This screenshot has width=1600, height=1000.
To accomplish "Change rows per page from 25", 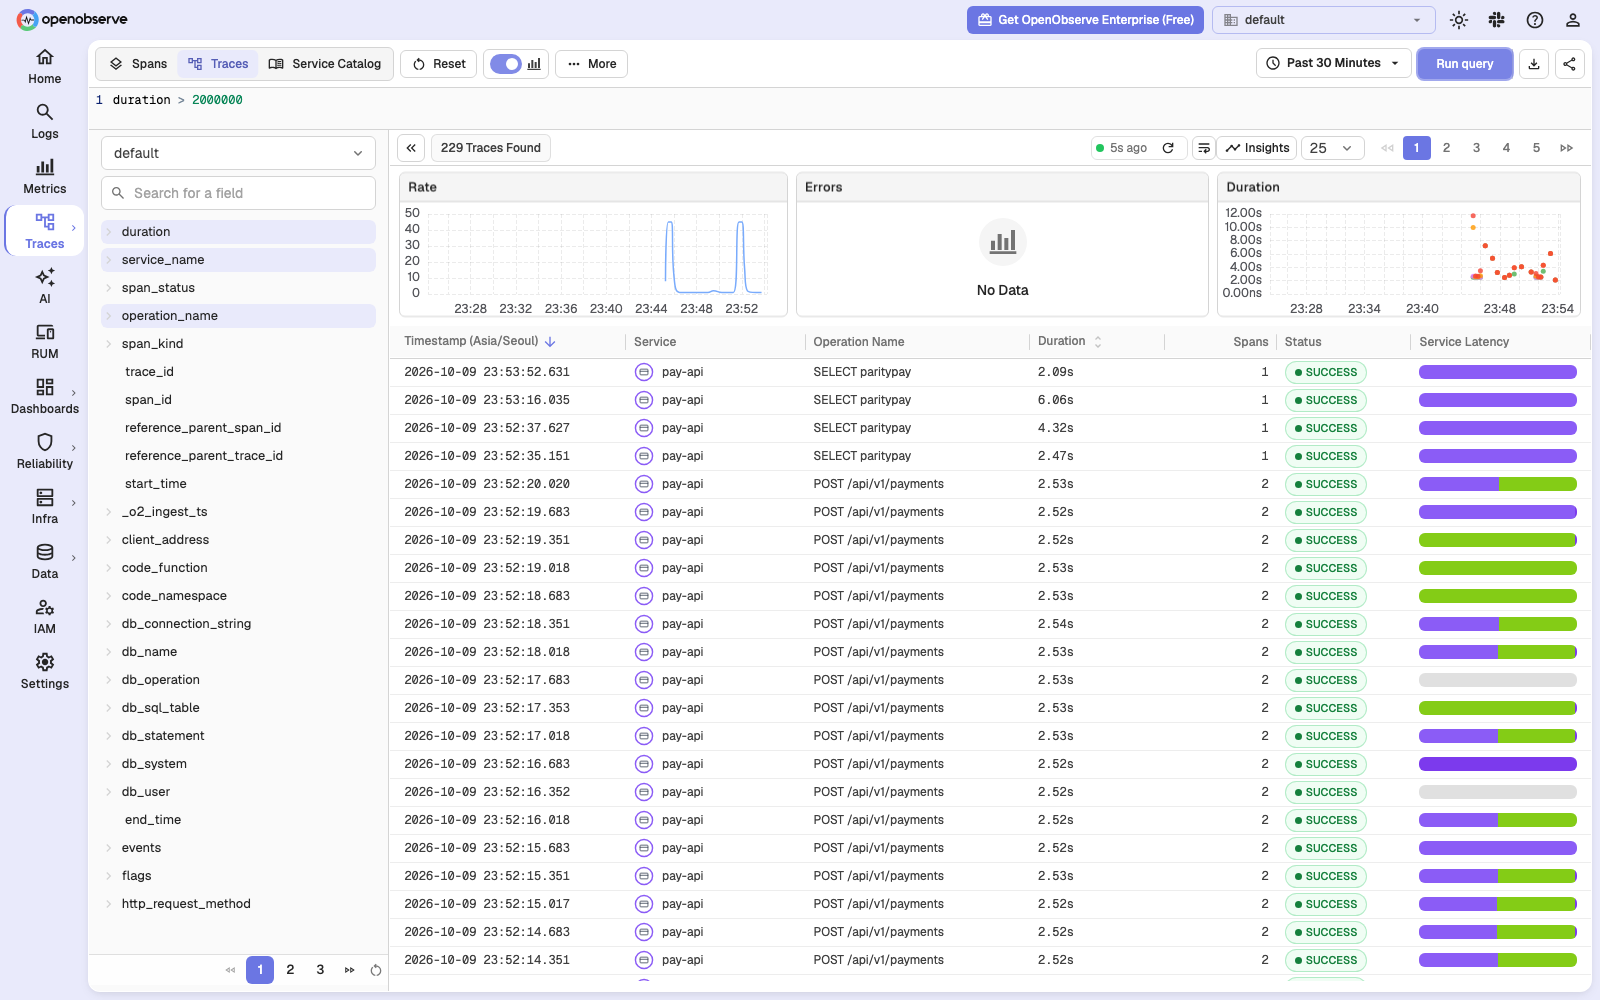I will point(1331,148).
